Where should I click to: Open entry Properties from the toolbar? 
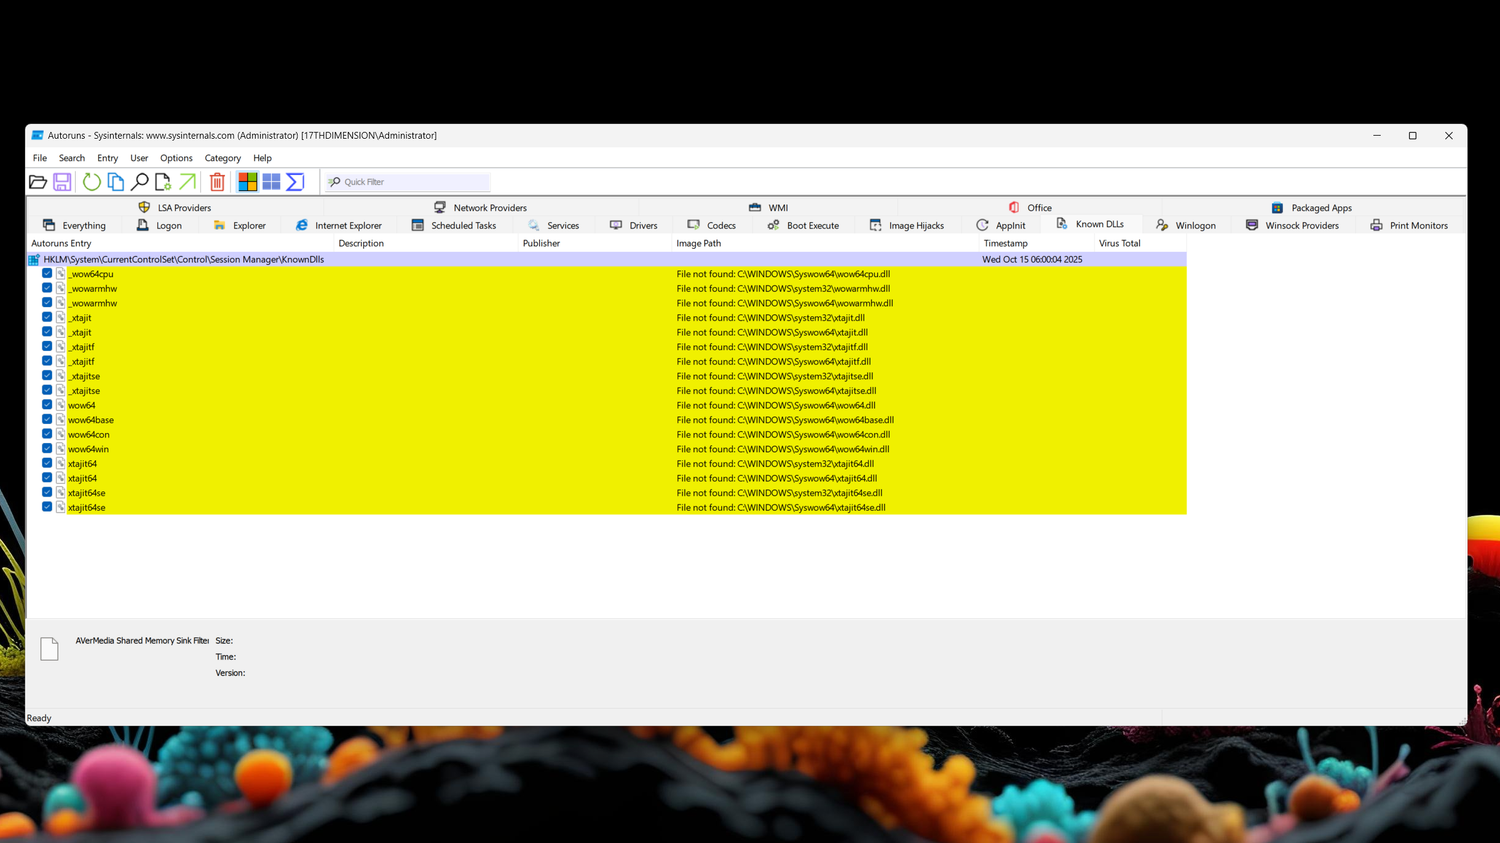163,182
